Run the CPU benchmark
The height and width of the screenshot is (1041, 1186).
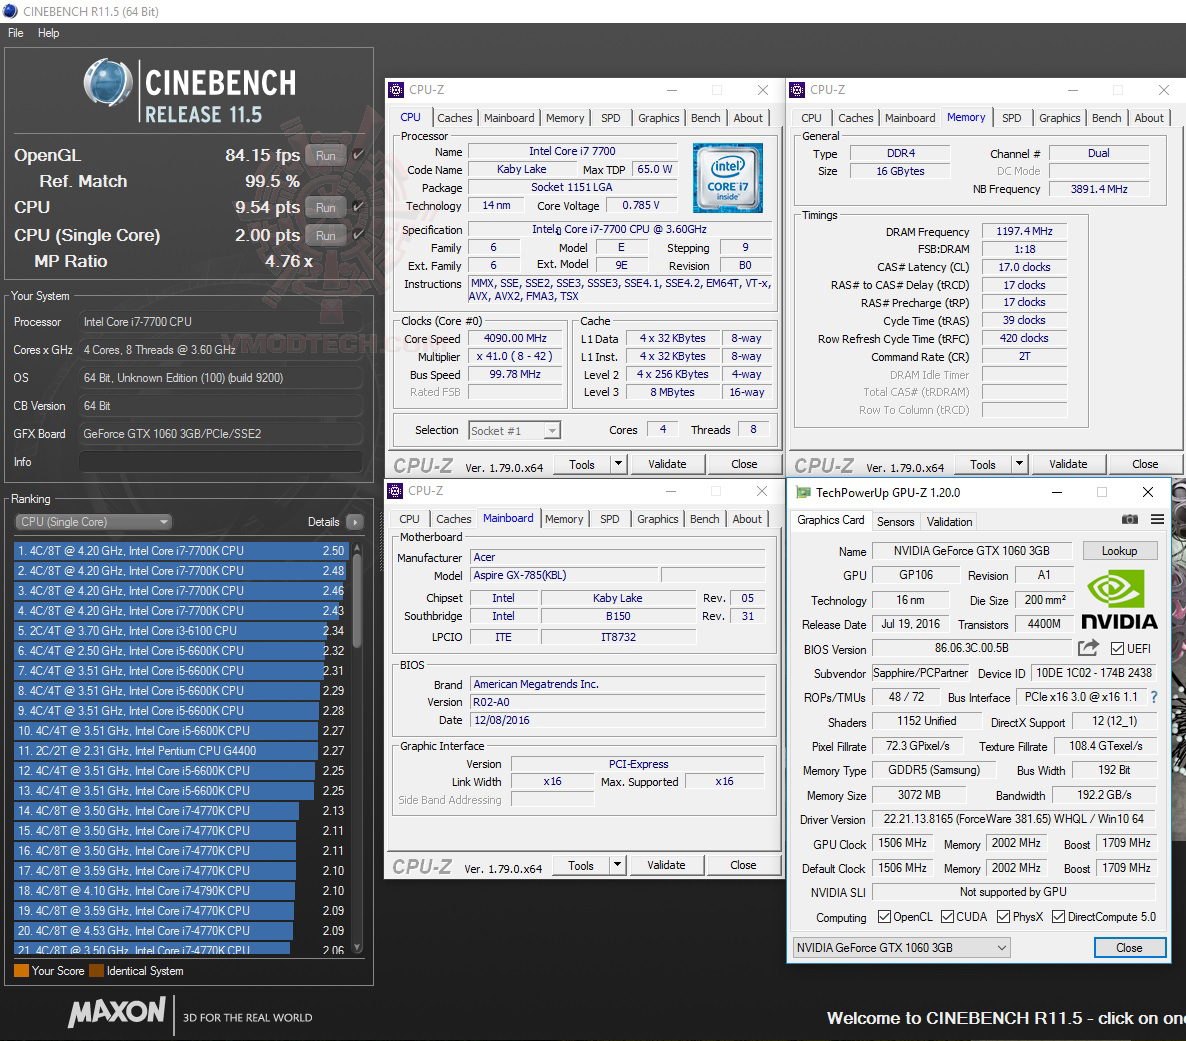326,207
